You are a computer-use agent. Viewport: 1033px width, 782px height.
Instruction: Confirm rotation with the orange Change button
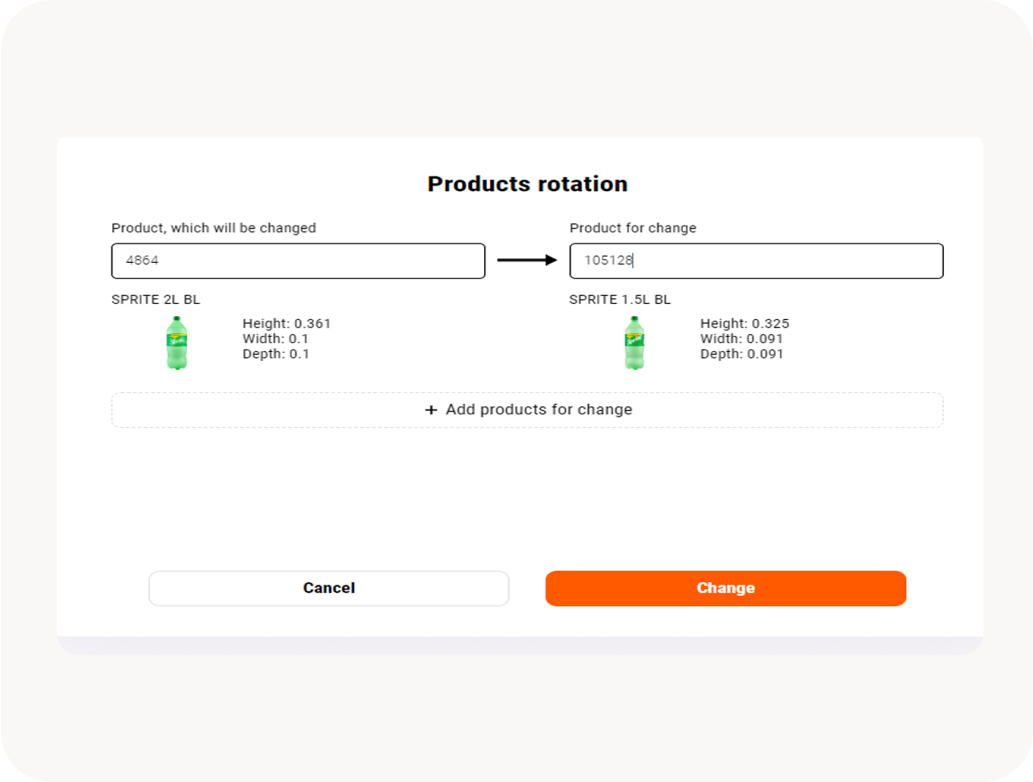(725, 588)
